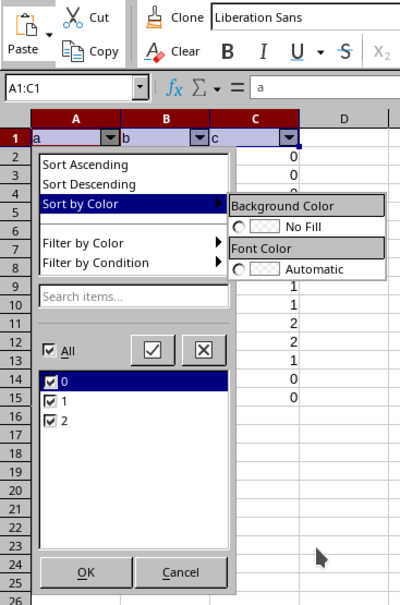
Task: Click the Copy documents icon
Action: (73, 51)
